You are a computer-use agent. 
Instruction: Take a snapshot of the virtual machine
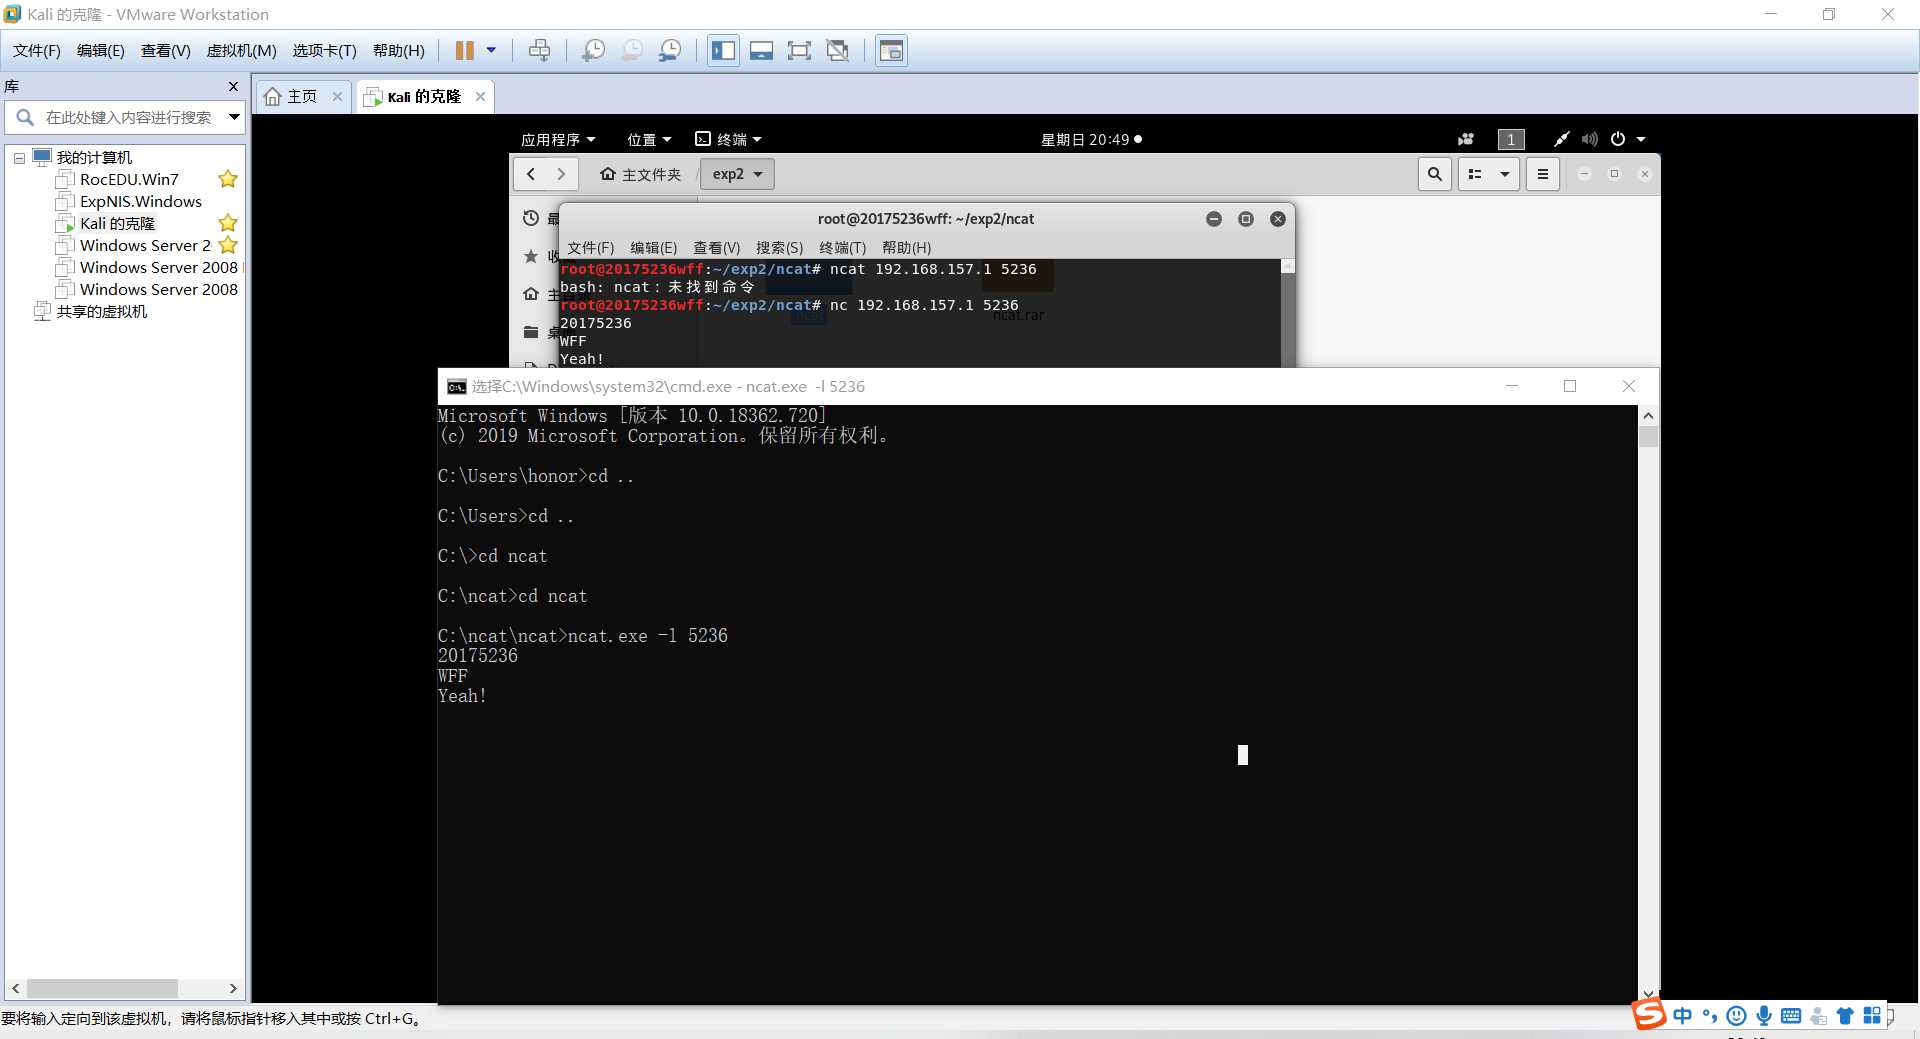593,50
